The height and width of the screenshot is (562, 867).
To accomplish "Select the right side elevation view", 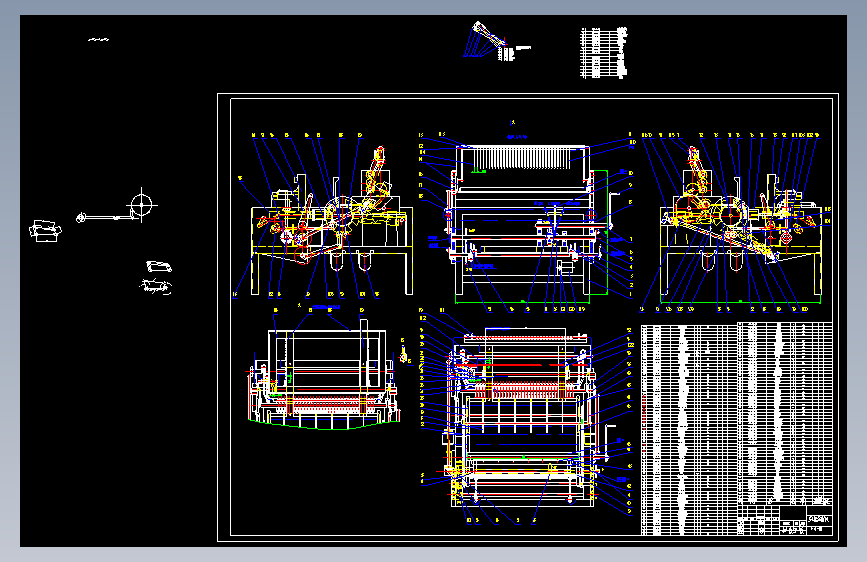I will pyautogui.click(x=741, y=220).
